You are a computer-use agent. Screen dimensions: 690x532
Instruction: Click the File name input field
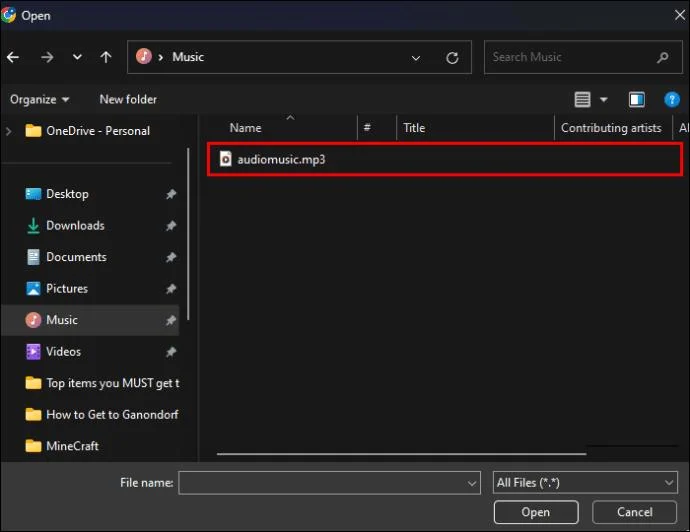(329, 483)
